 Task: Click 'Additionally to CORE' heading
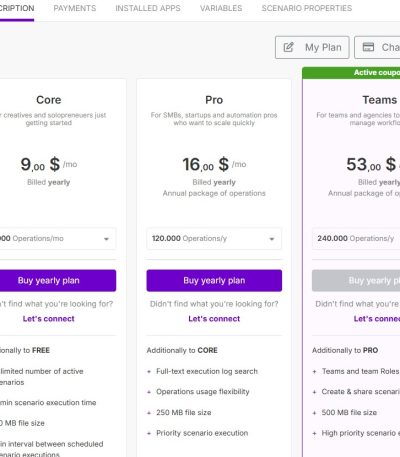pos(182,350)
